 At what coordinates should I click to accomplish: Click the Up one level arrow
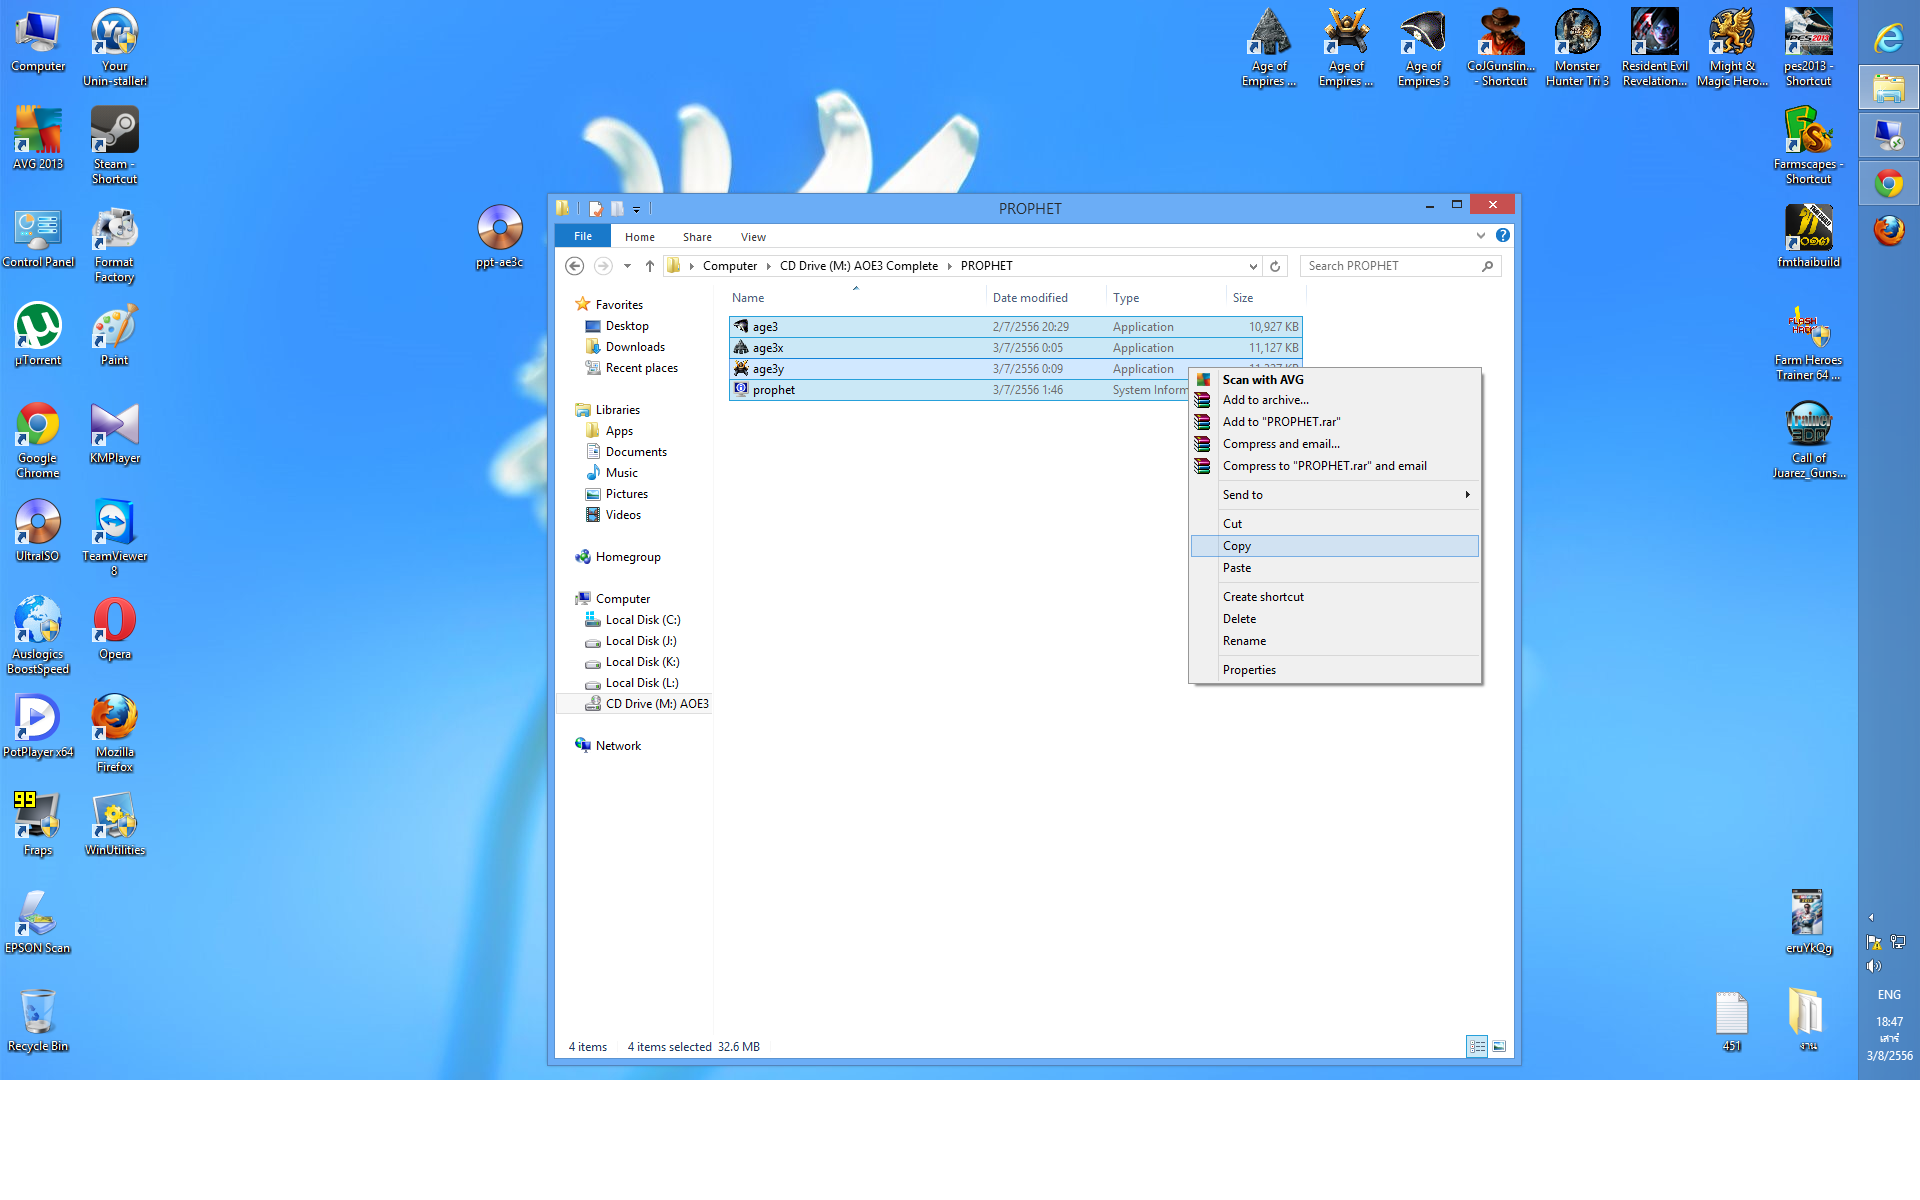coord(650,266)
